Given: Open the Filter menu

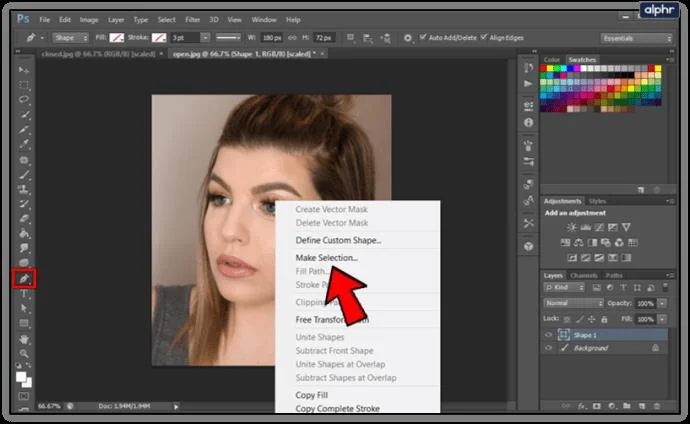Looking at the screenshot, I should pos(192,20).
